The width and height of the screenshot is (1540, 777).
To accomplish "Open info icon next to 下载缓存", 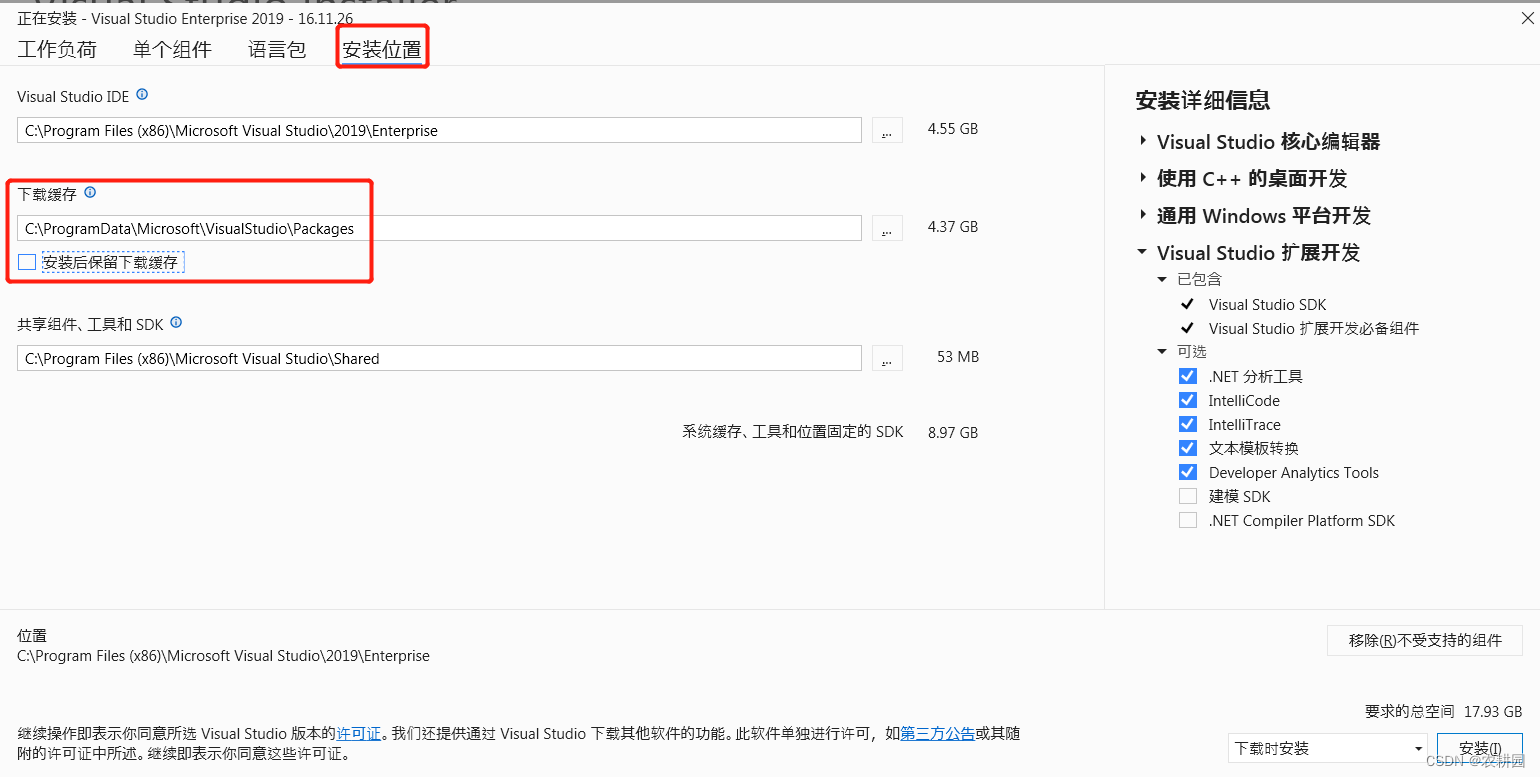I will [x=90, y=192].
